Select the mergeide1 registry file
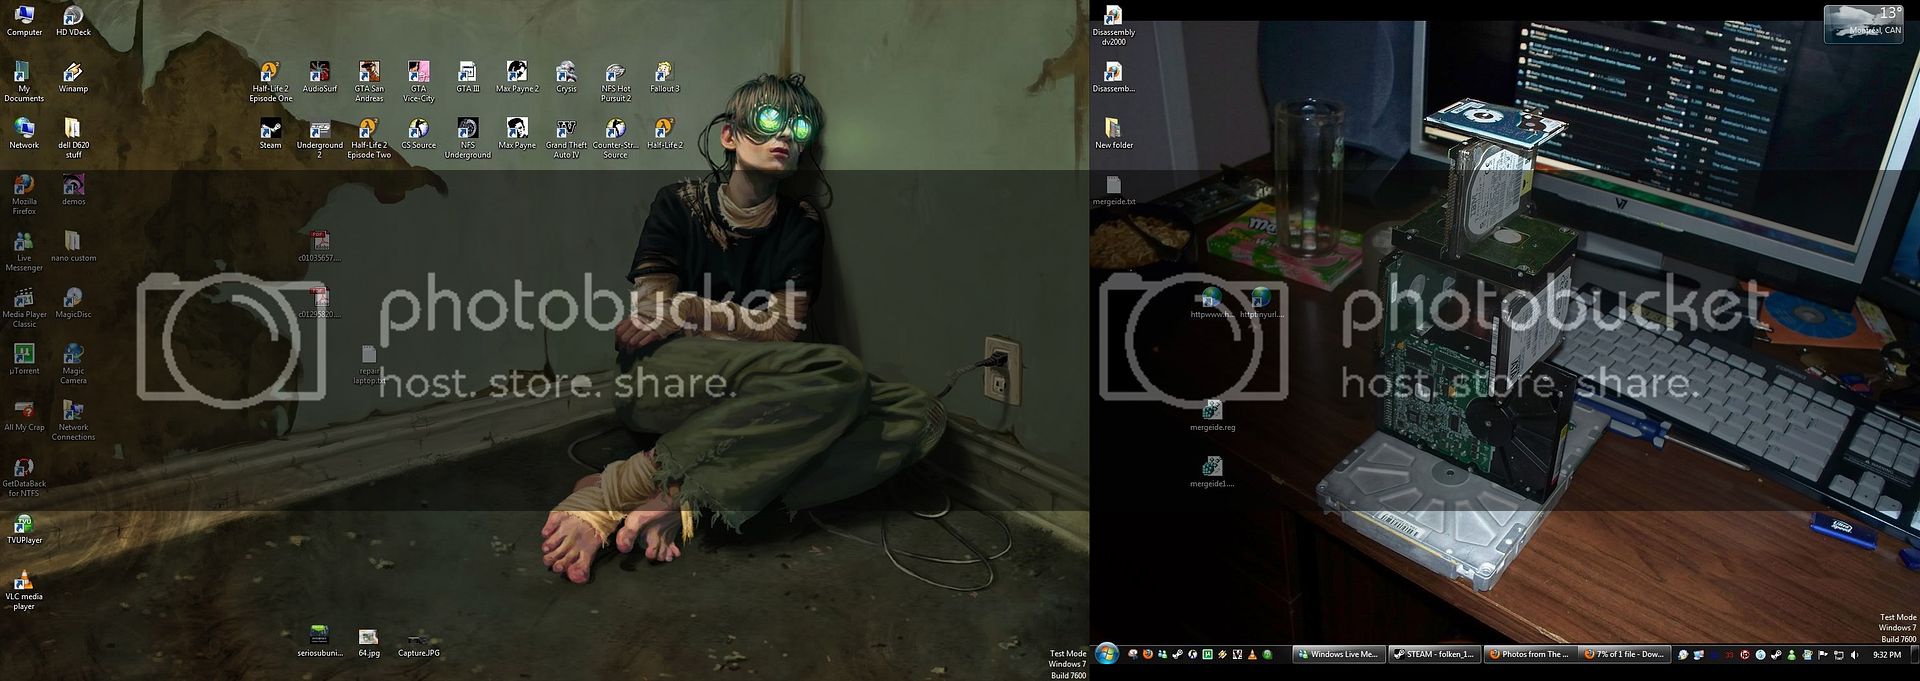The height and width of the screenshot is (681, 1920). click(x=1212, y=472)
